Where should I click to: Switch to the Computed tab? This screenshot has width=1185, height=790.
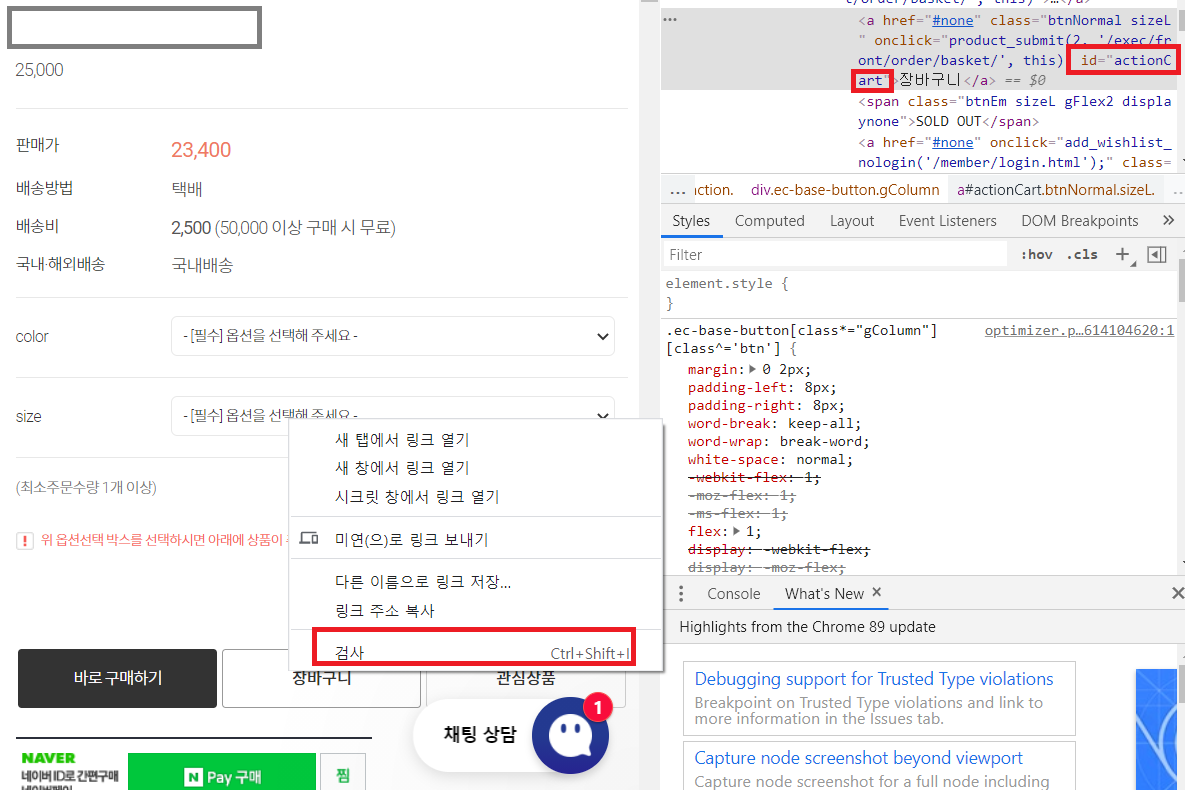(x=769, y=221)
